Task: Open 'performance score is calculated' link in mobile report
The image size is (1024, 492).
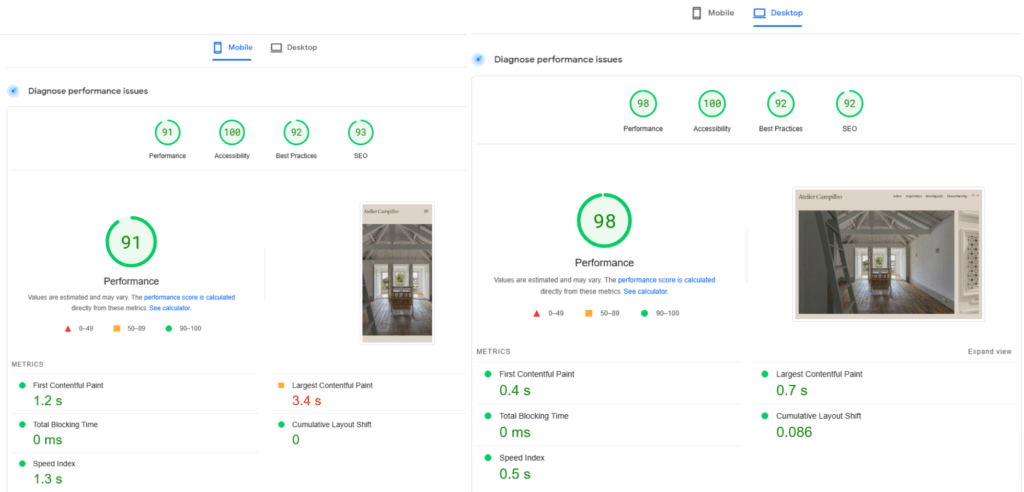Action: click(189, 297)
